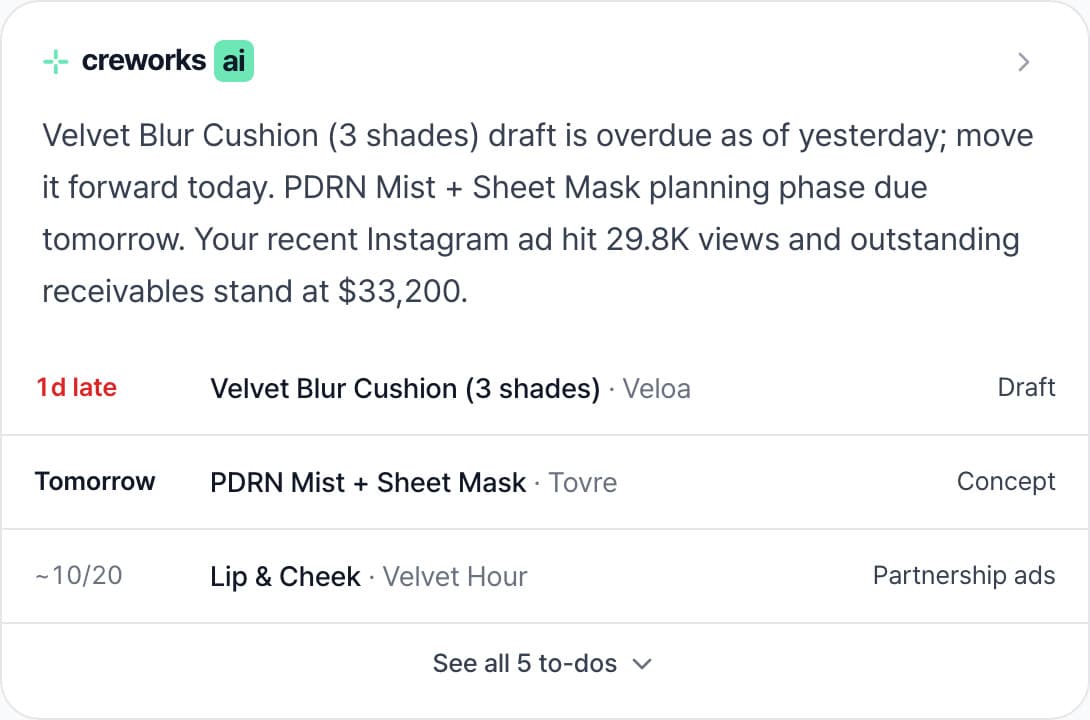1090x720 pixels.
Task: Click the green creworks sparkle logo icon
Action: click(56, 62)
